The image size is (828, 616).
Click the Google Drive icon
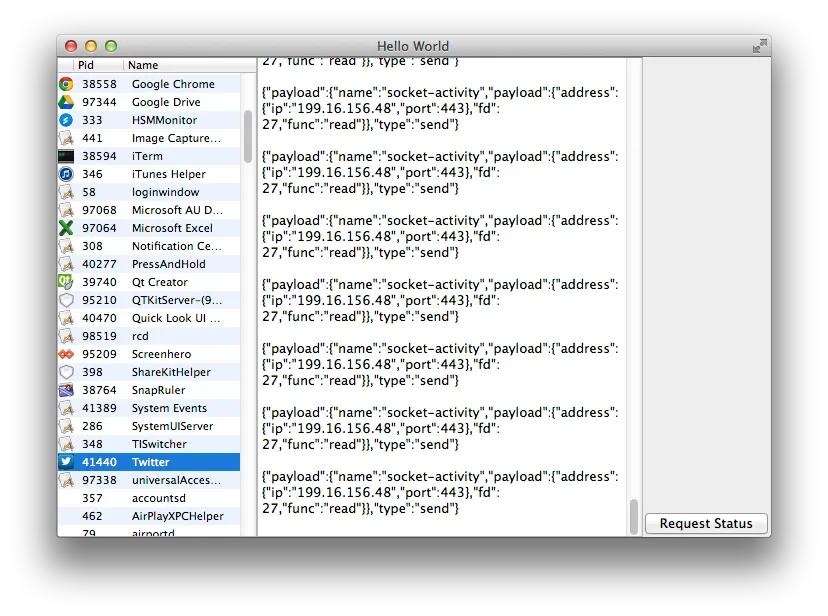pyautogui.click(x=66, y=102)
